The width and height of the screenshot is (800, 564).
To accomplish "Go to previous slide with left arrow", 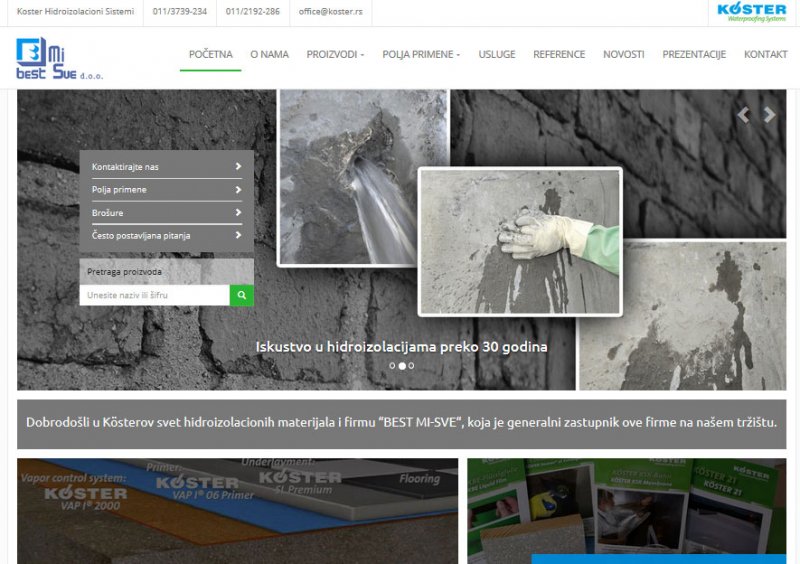I will [743, 115].
